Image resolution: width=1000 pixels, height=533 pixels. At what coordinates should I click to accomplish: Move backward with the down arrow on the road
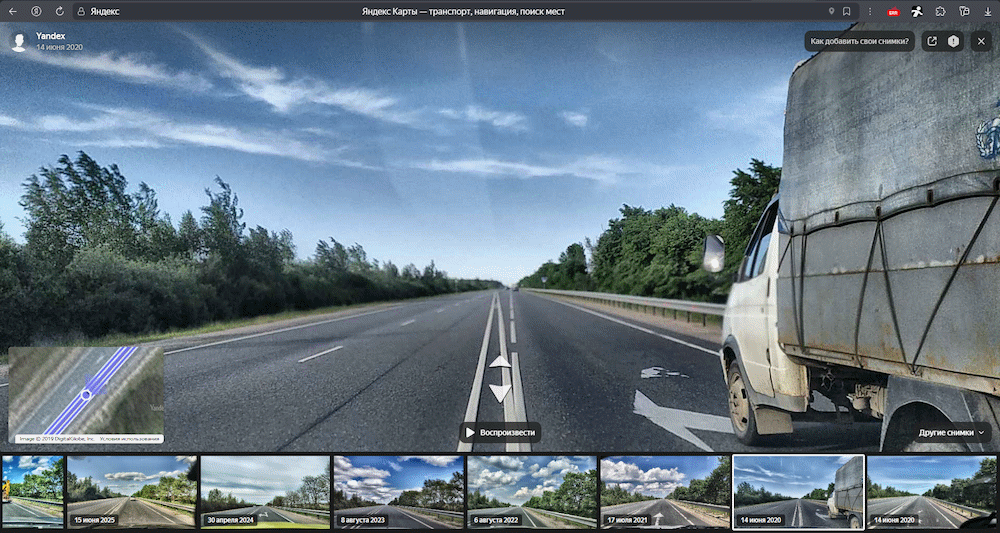[x=500, y=393]
